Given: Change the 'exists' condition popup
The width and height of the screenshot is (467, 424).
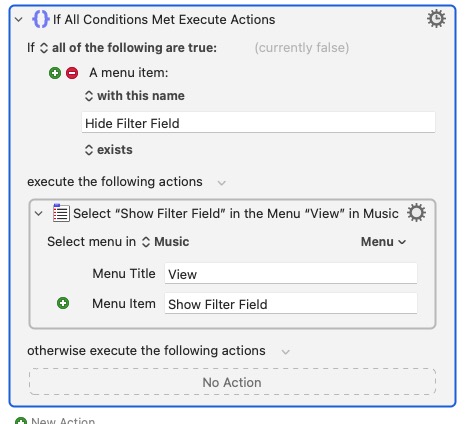Looking at the screenshot, I should coord(108,150).
